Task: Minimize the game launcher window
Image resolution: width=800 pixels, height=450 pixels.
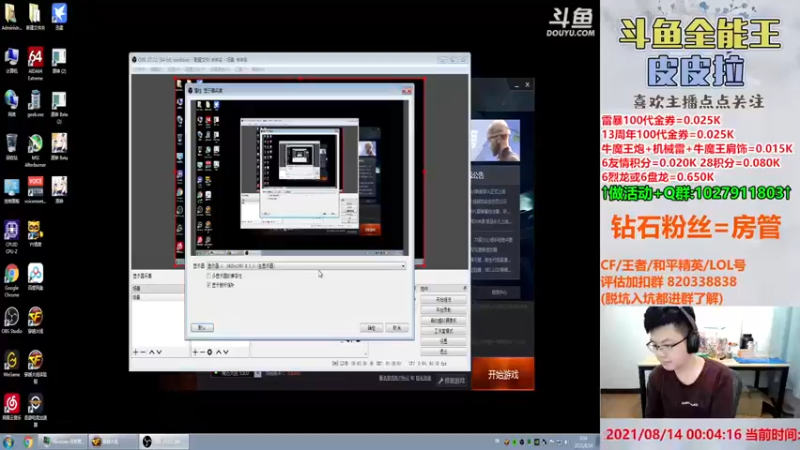Action: [x=517, y=85]
